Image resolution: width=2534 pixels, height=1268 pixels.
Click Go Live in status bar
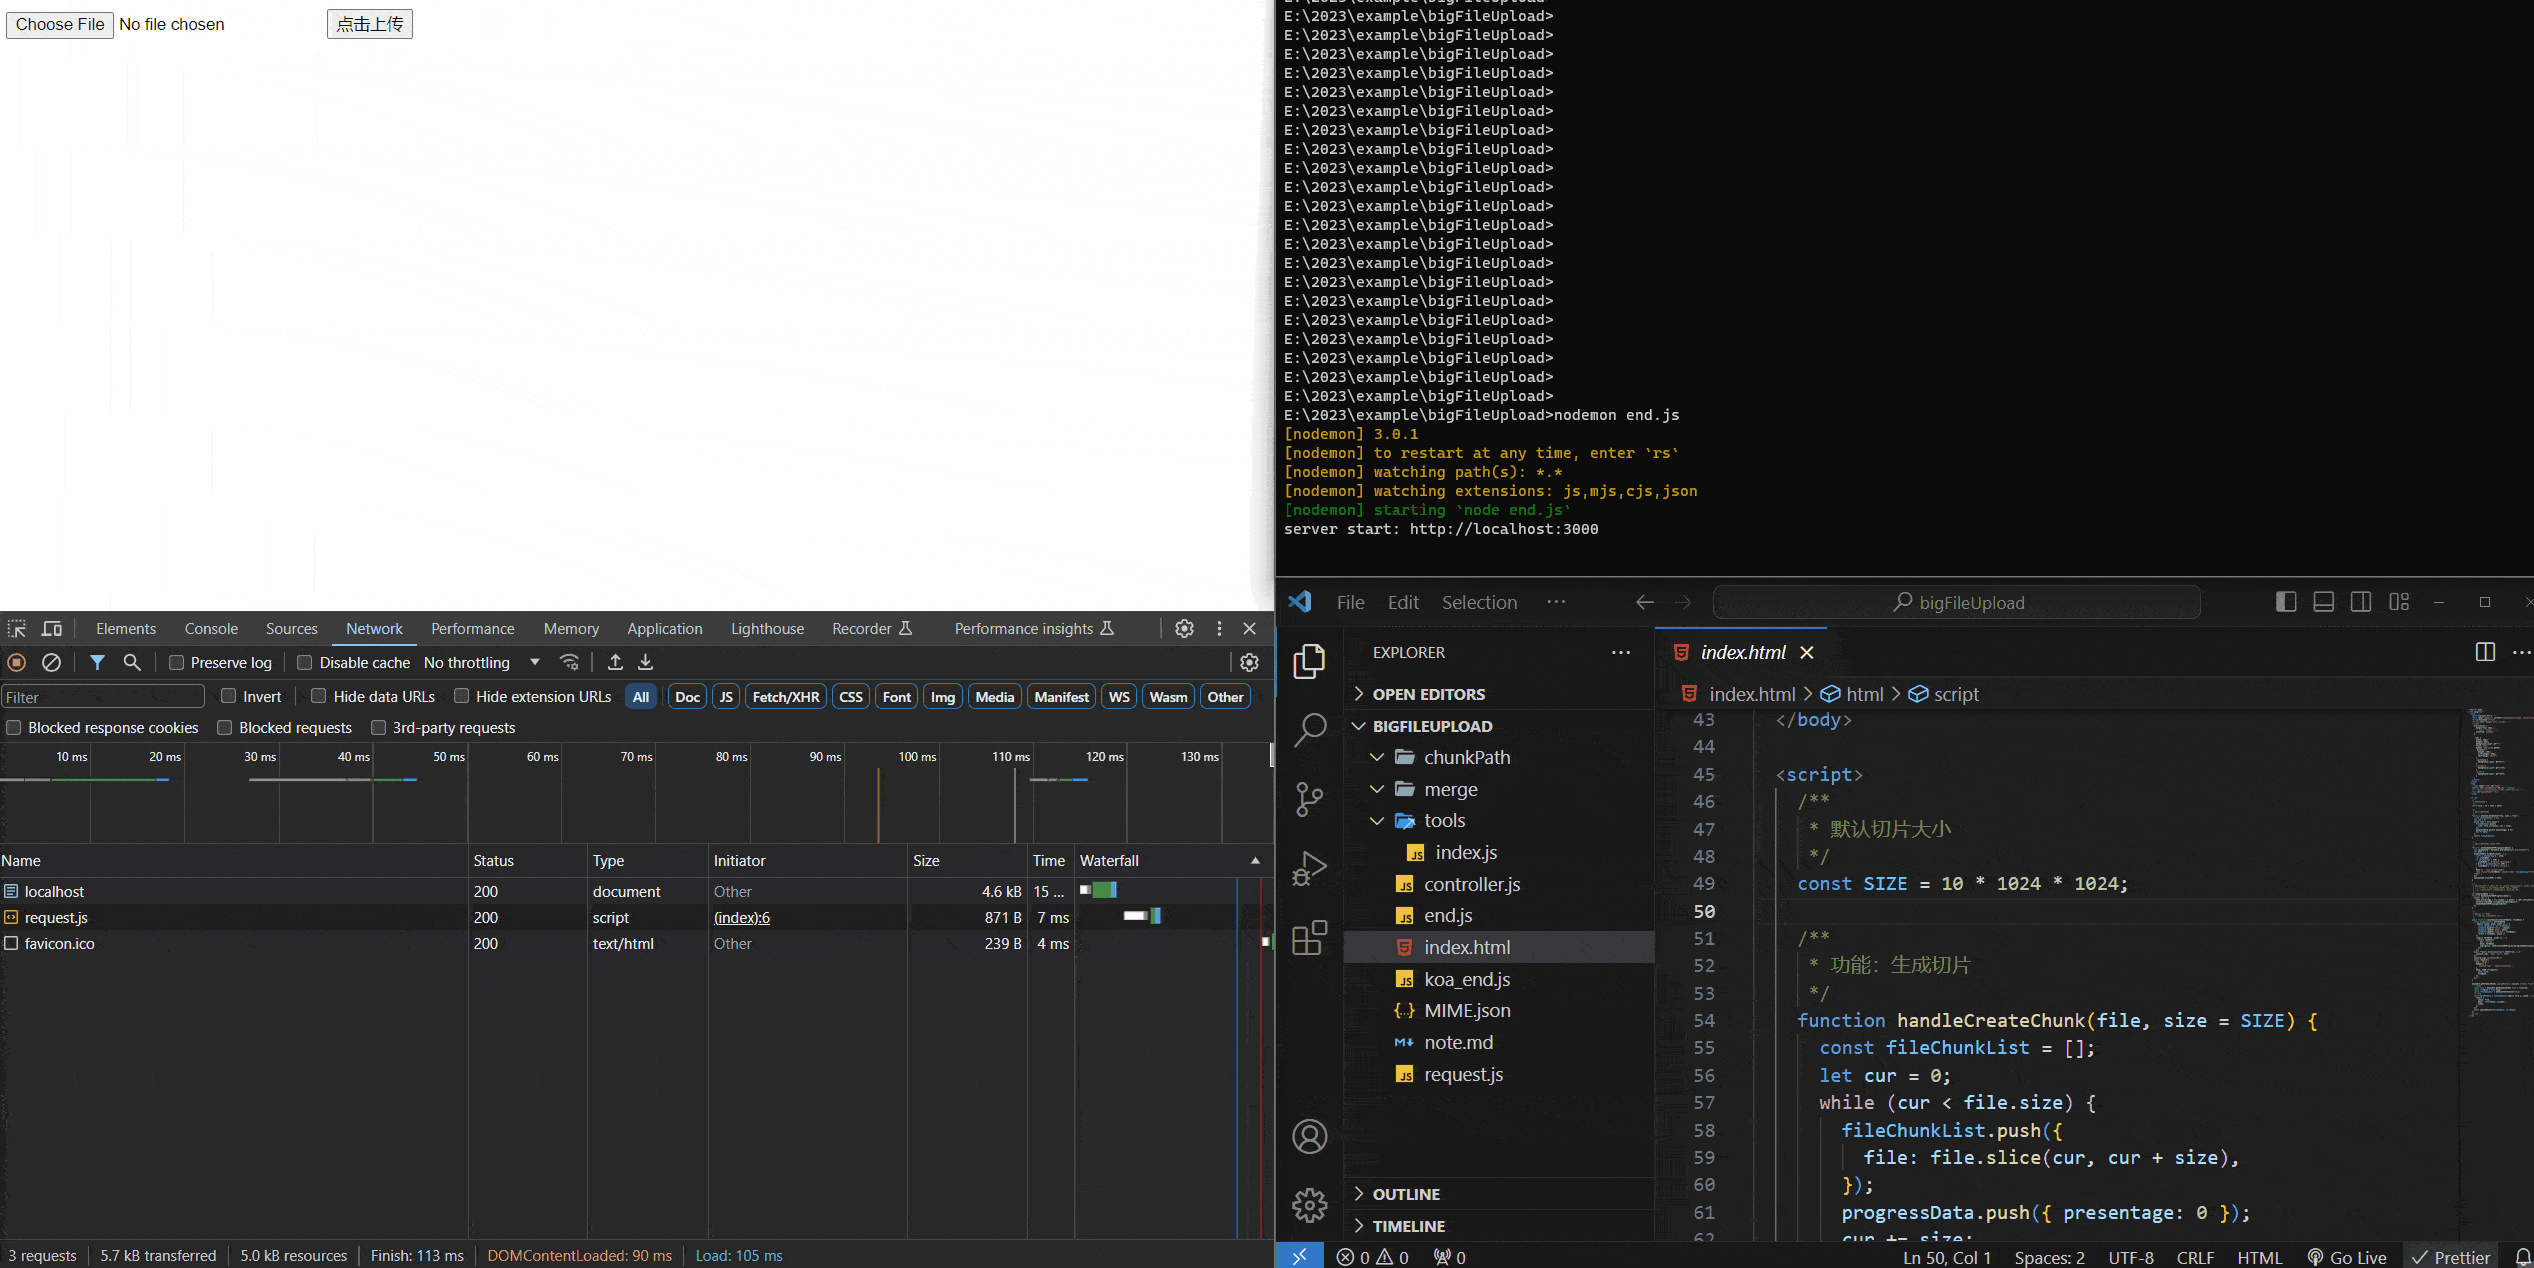coord(2346,1257)
